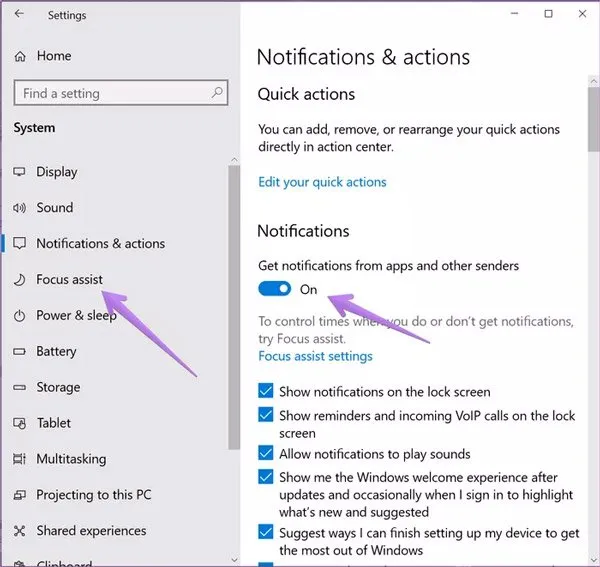600x567 pixels.
Task: Open the Multitasking settings page
Action: click(70, 459)
